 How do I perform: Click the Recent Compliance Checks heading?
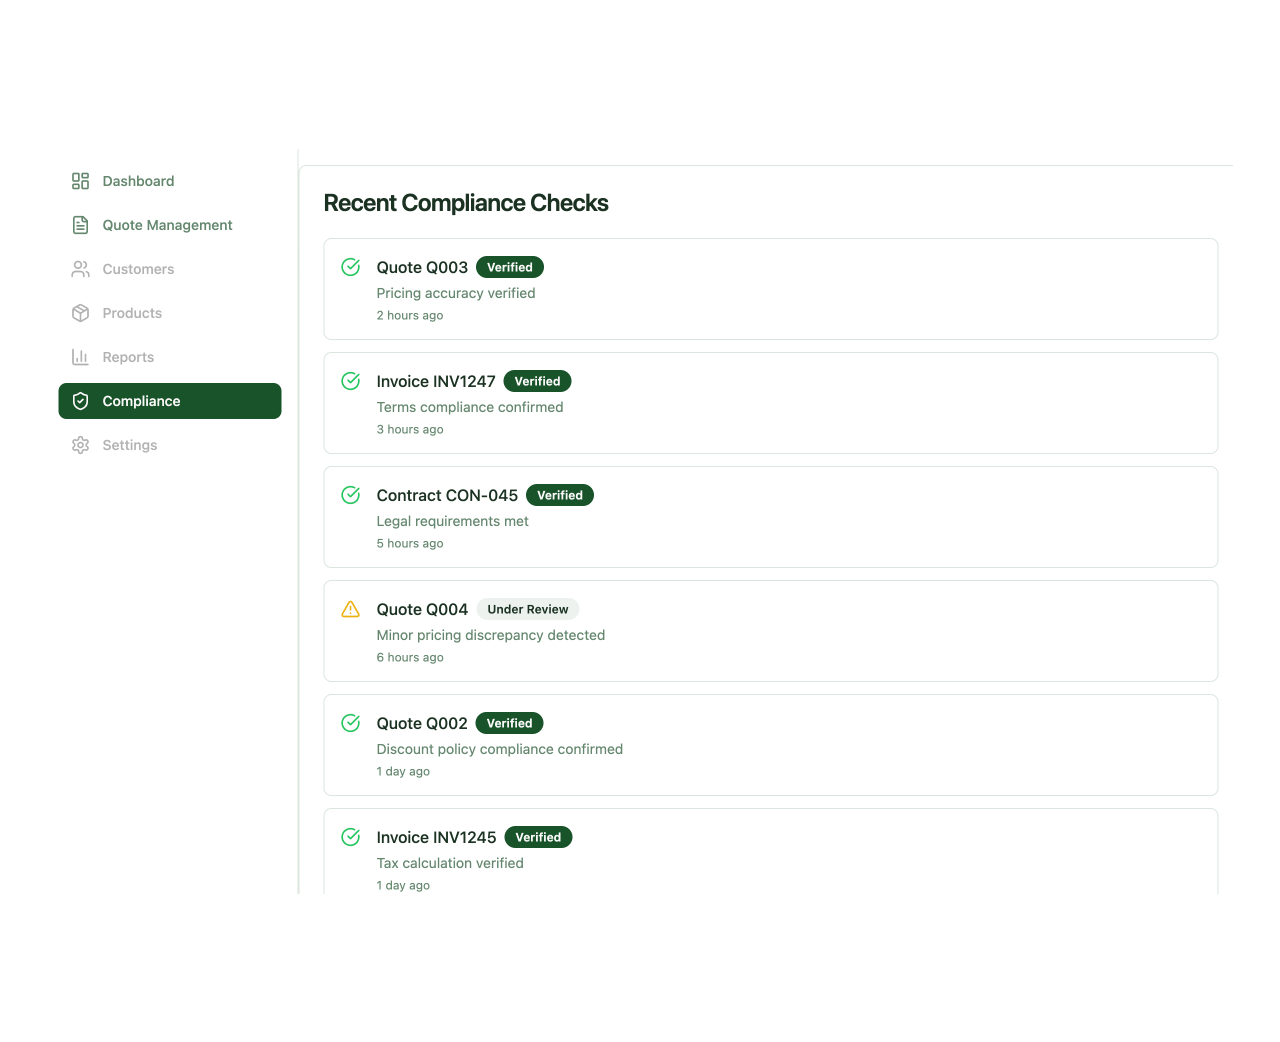click(x=466, y=203)
